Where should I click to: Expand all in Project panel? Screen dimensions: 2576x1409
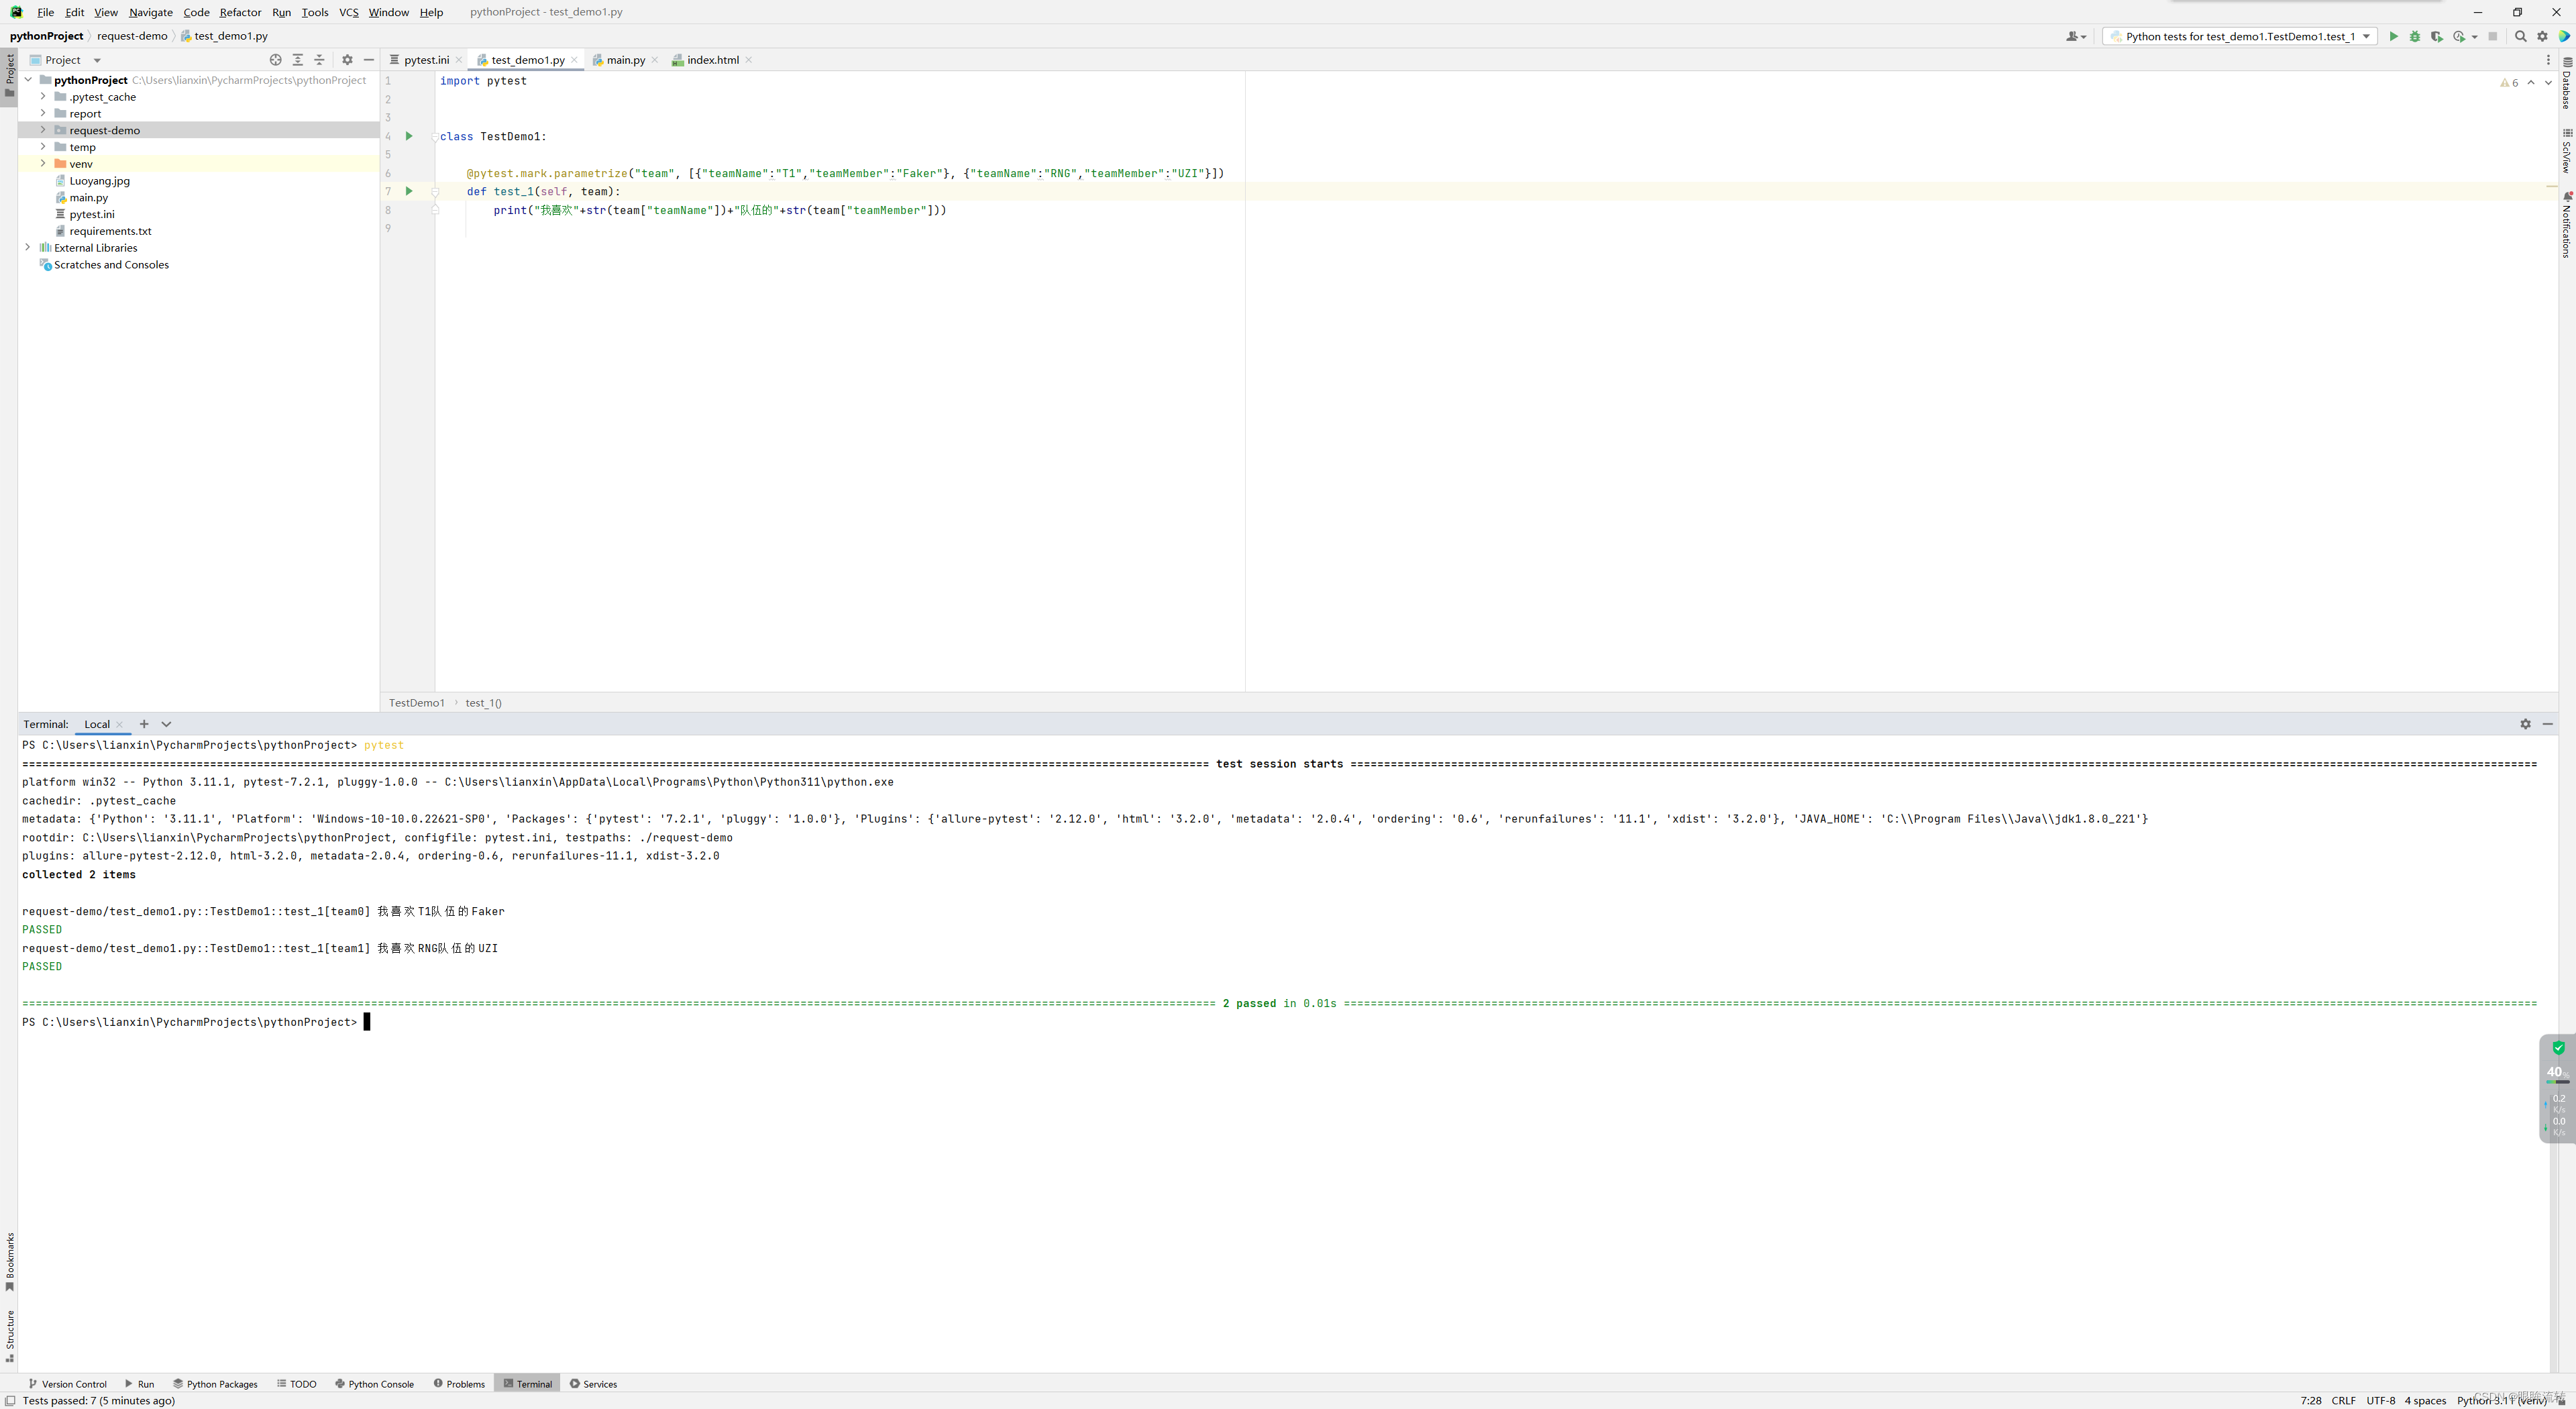coord(298,60)
